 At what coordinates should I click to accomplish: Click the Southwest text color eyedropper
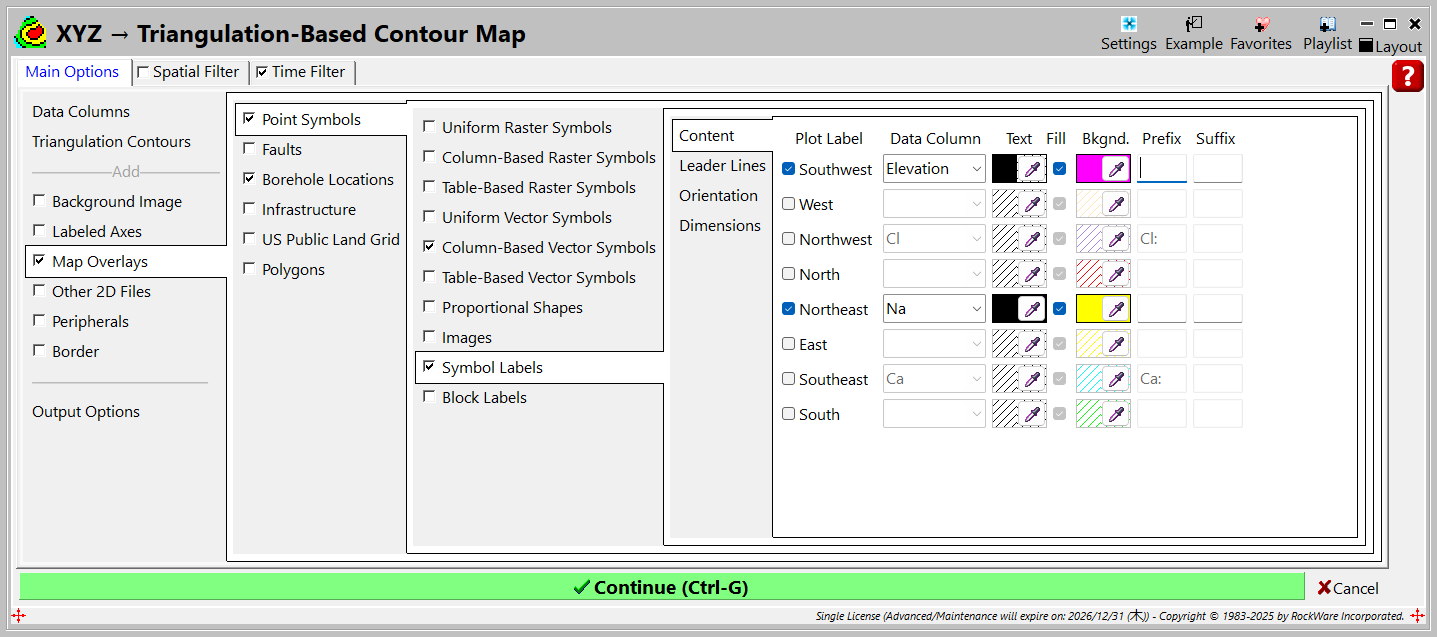tap(1032, 169)
